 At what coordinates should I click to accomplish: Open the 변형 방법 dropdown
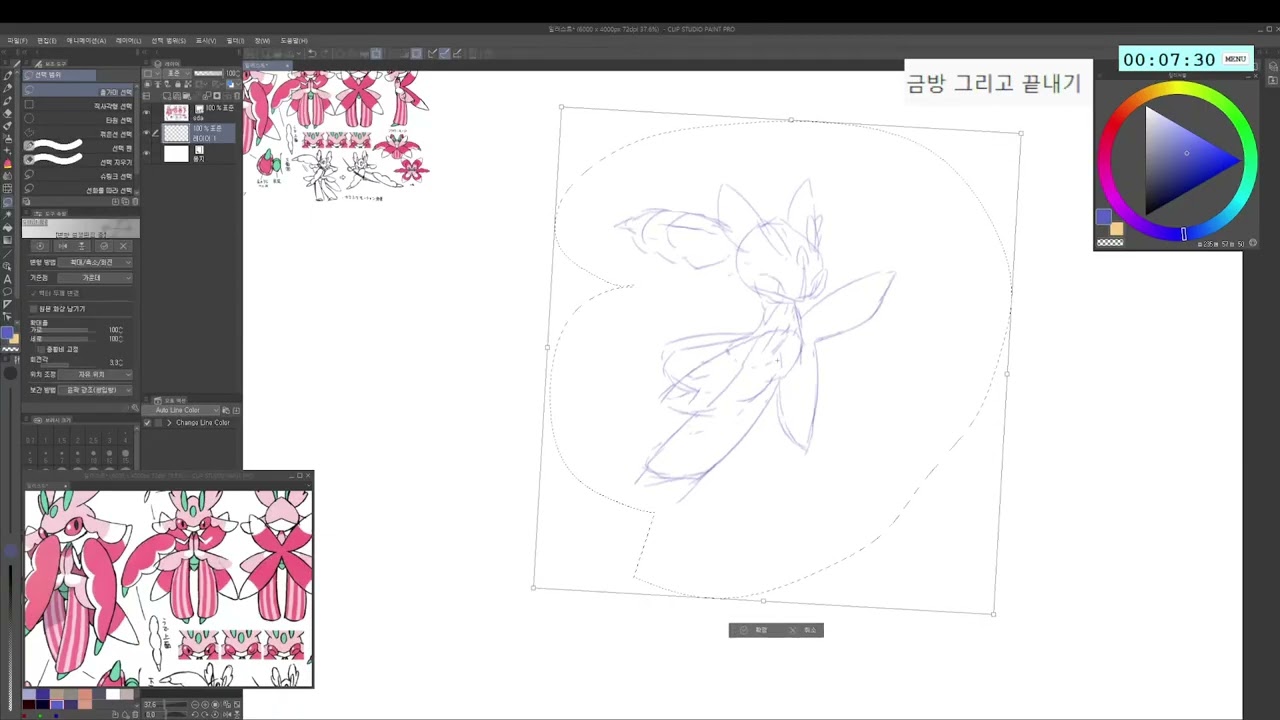click(x=95, y=263)
